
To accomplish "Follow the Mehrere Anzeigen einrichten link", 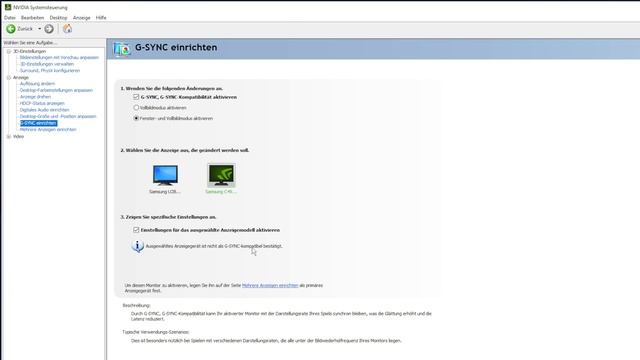I will pos(270,285).
